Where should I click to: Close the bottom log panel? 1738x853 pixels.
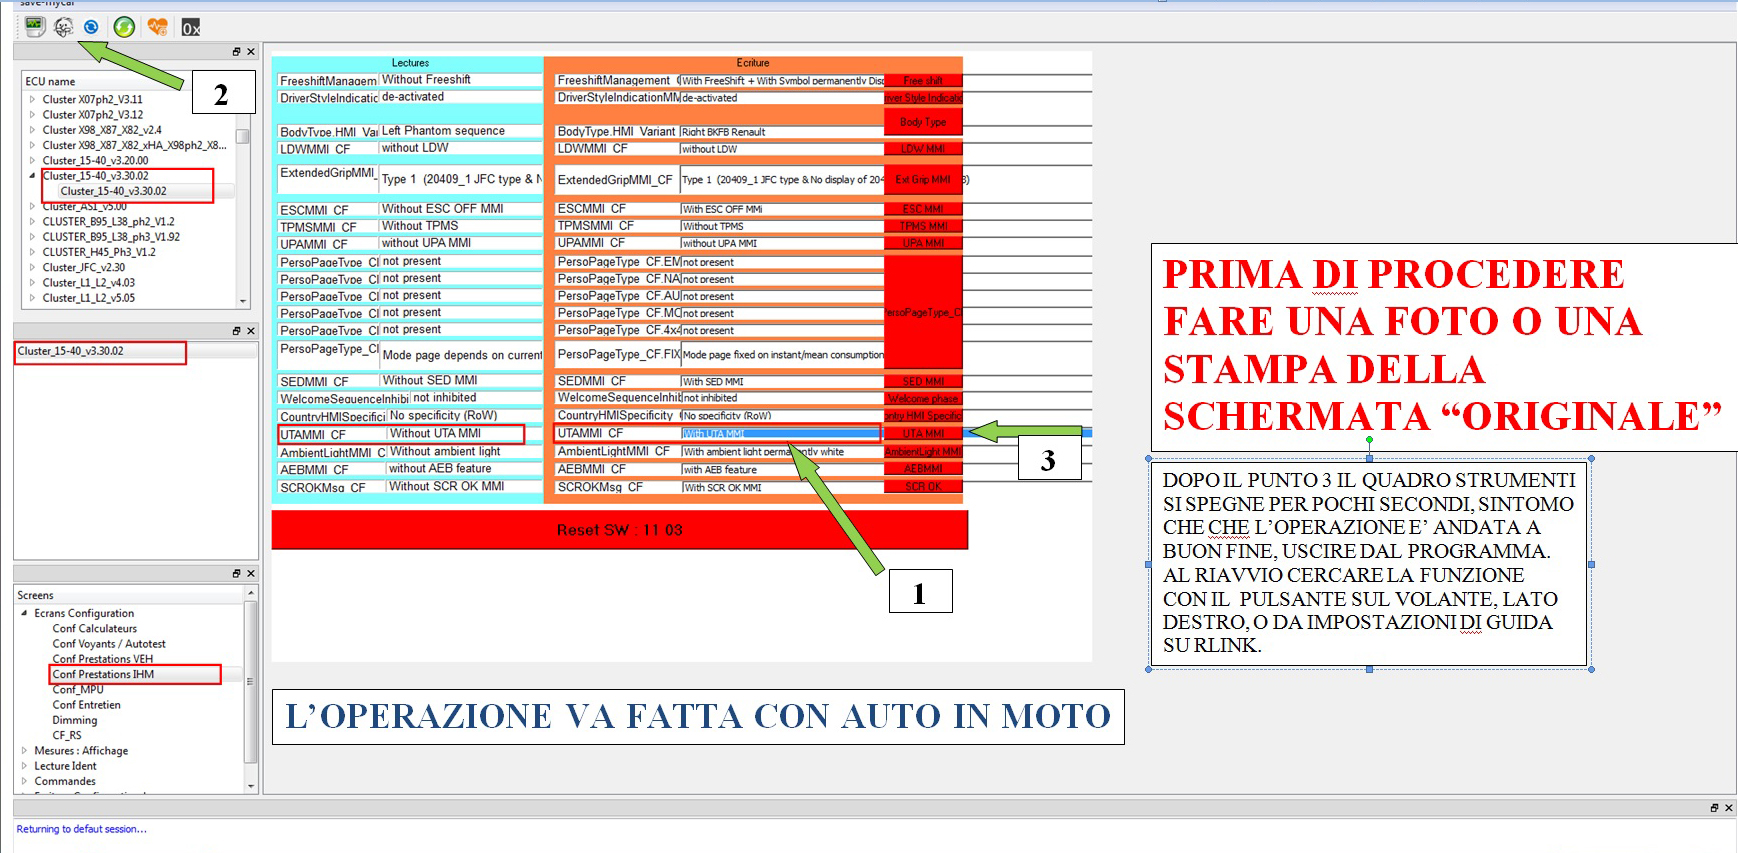coord(1729,808)
